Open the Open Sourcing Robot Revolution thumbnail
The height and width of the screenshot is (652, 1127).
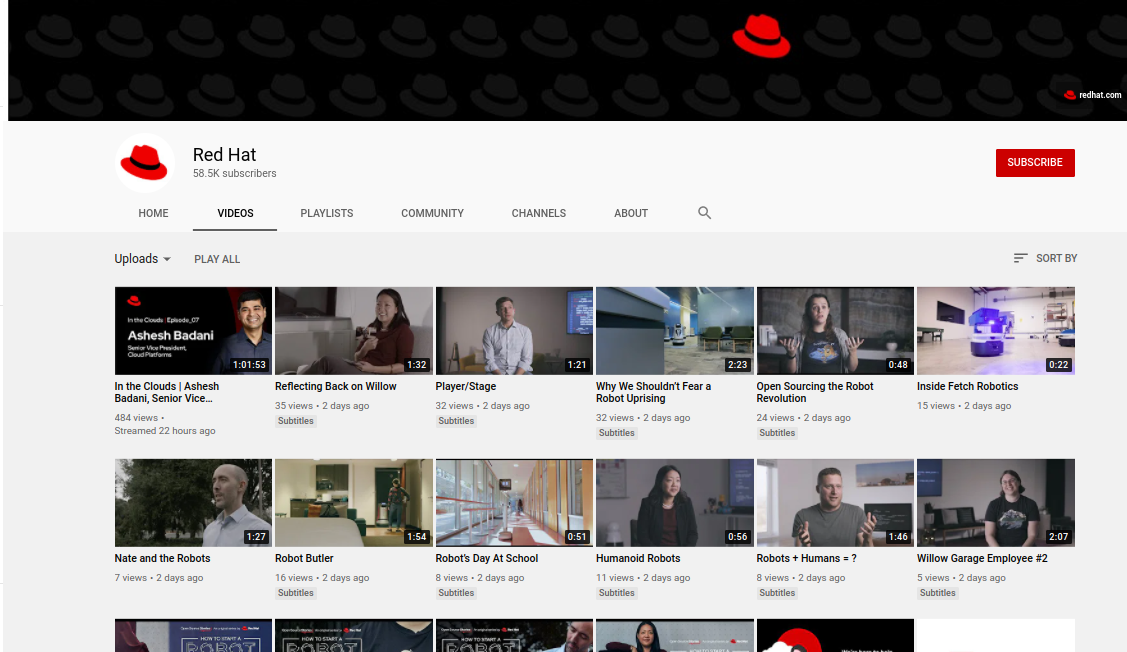(x=835, y=331)
